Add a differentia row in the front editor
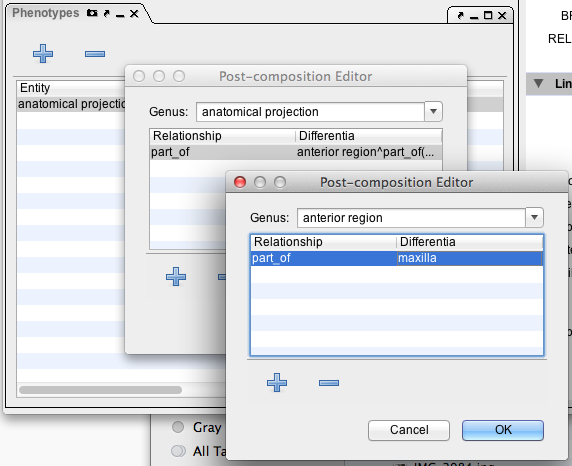Screen dimensions: 572x466 pos(277,382)
